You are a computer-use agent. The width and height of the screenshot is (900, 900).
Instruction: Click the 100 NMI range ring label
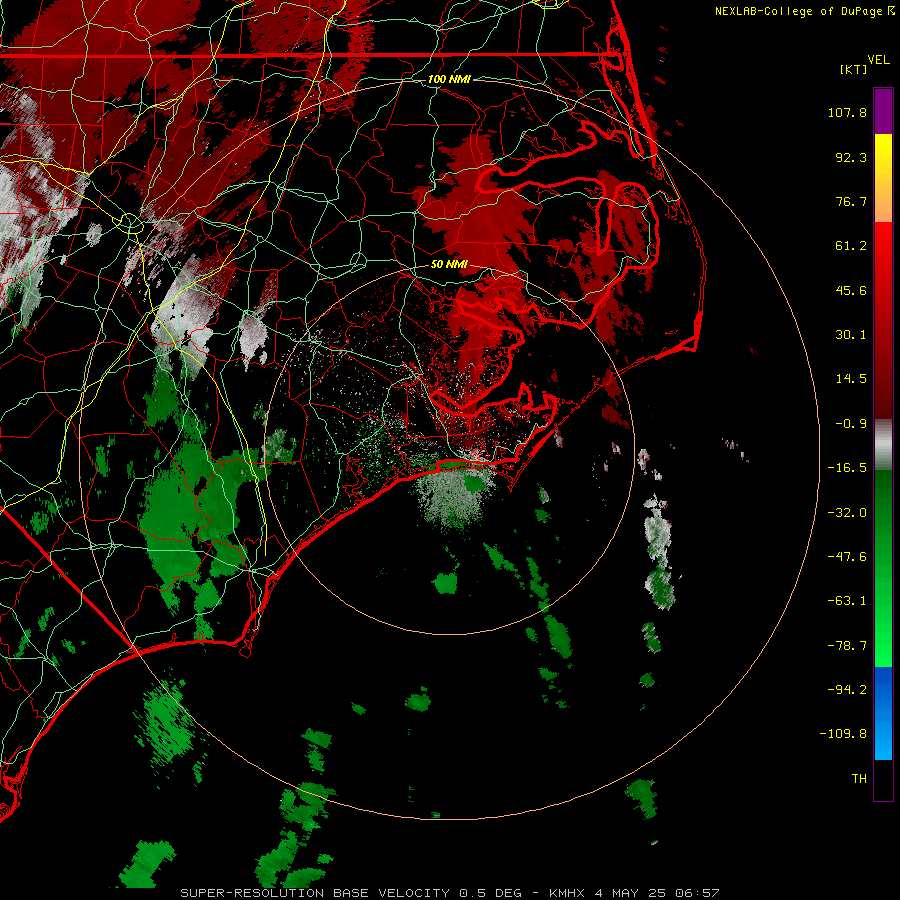coord(449,79)
